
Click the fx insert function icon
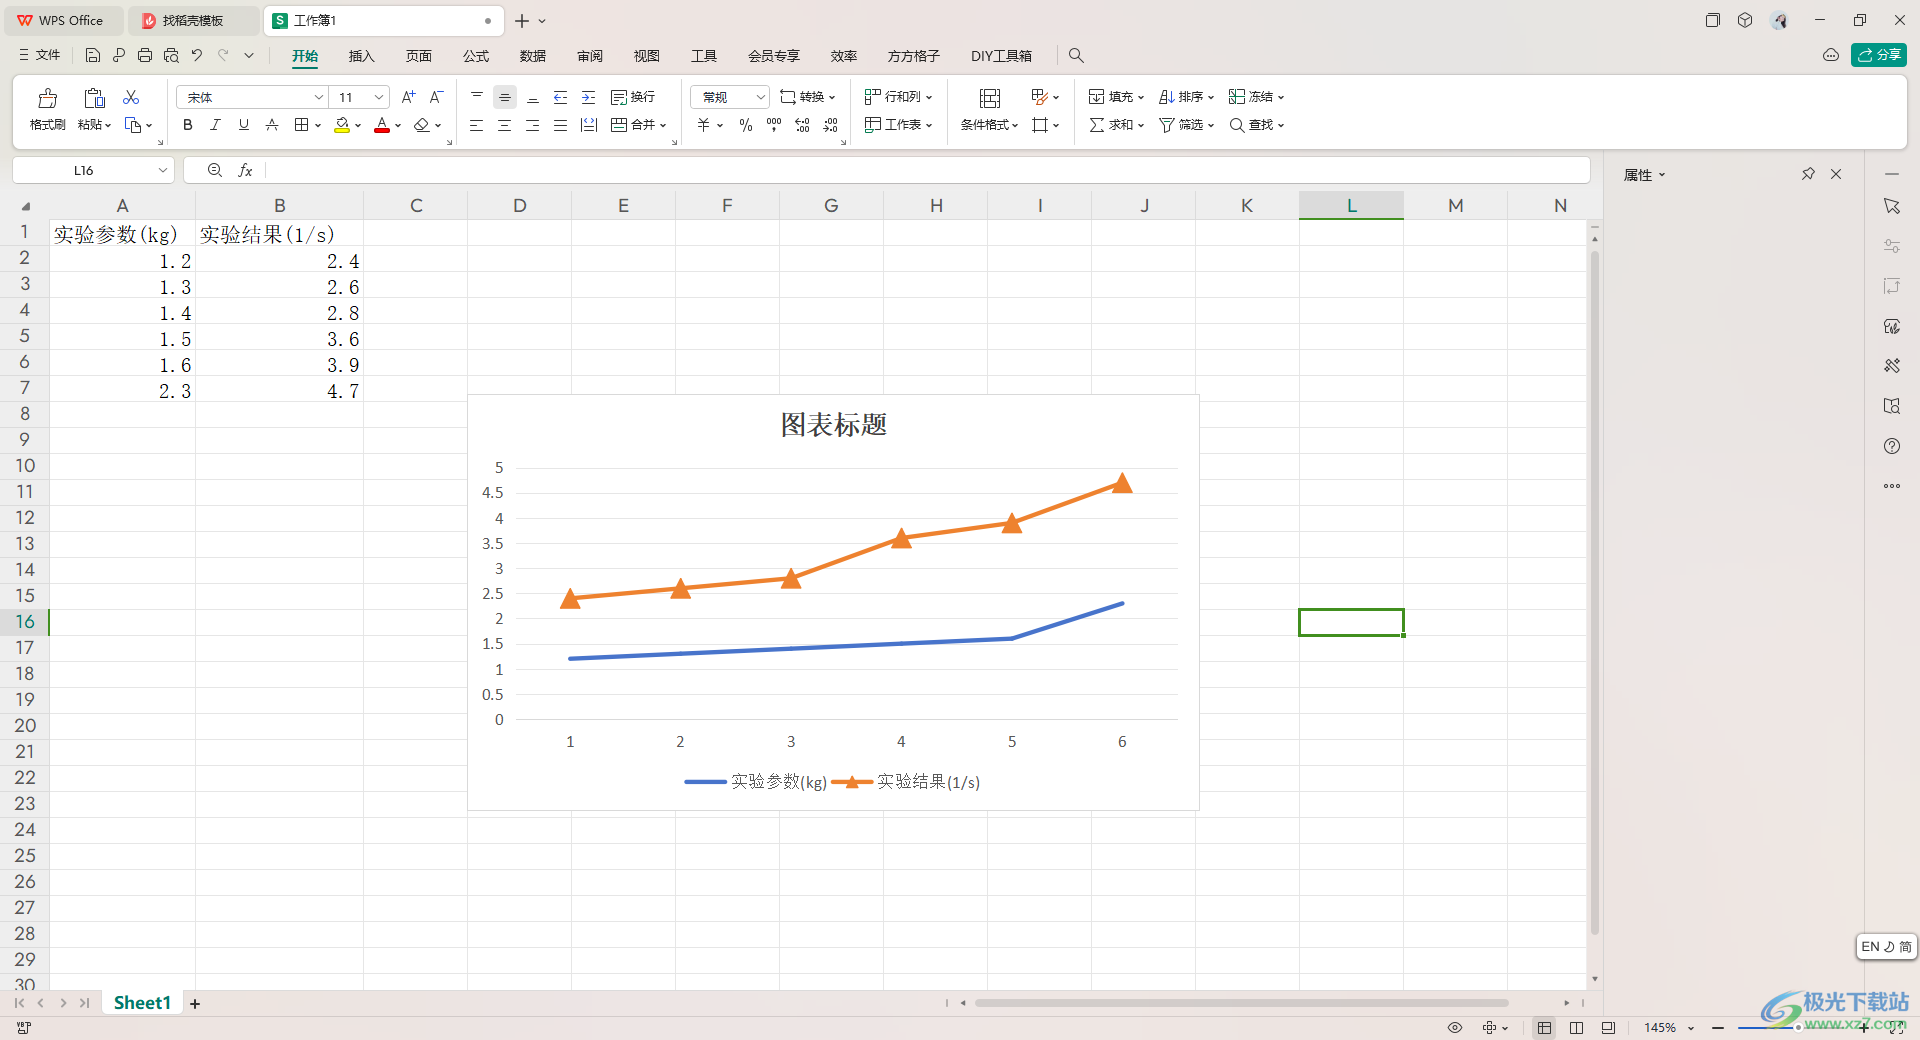click(245, 171)
